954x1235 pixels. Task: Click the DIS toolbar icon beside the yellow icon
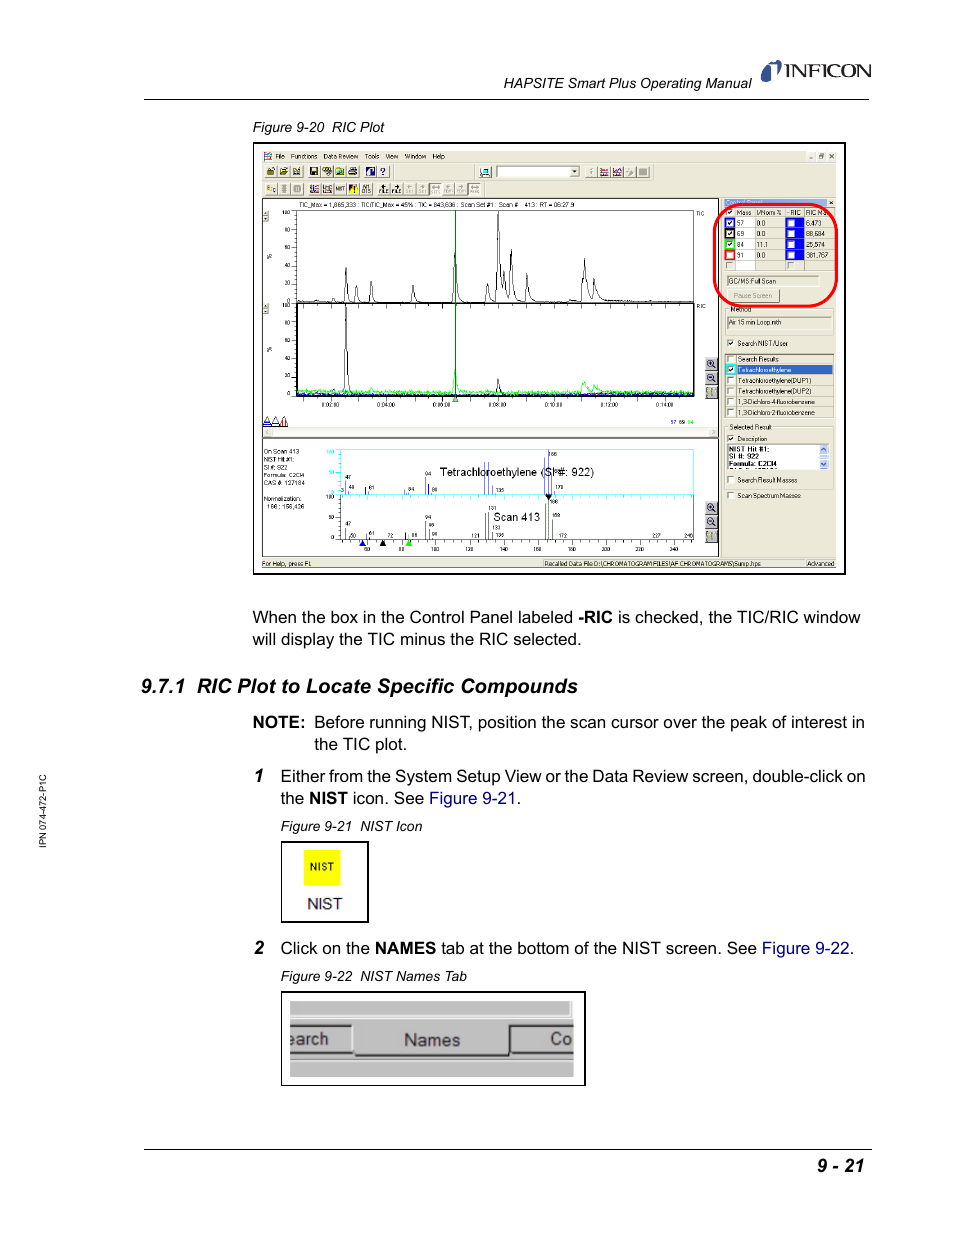365,189
